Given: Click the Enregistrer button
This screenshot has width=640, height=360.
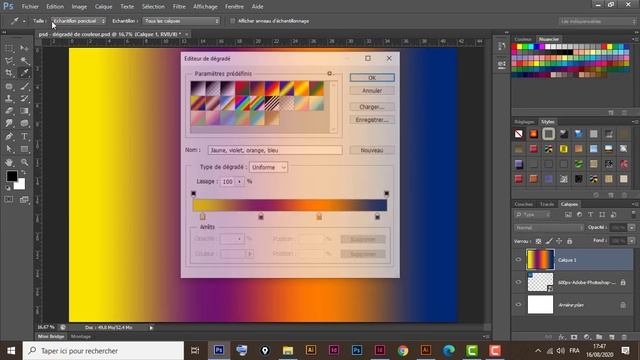Looking at the screenshot, I should 372,120.
